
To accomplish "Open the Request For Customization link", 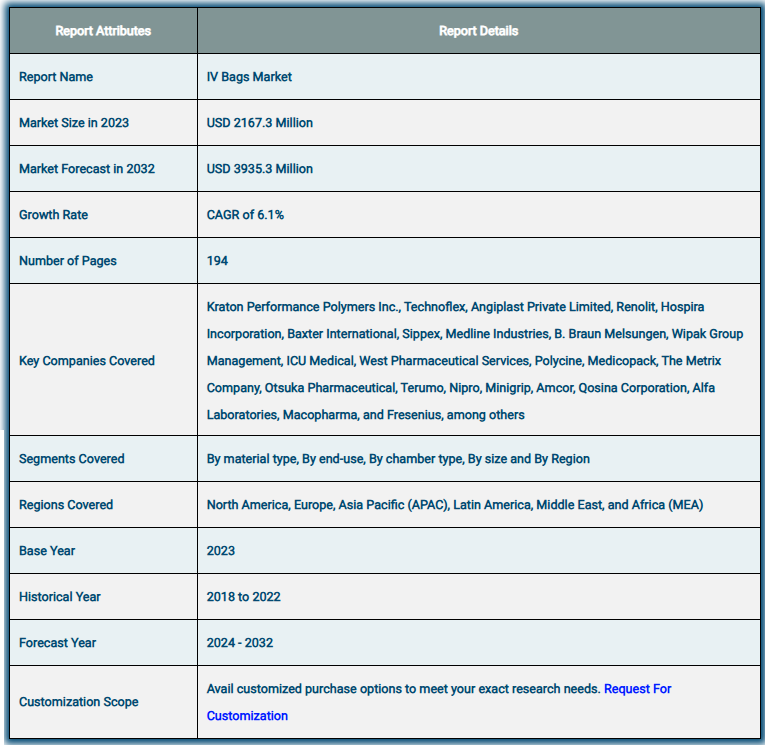I will (x=637, y=688).
